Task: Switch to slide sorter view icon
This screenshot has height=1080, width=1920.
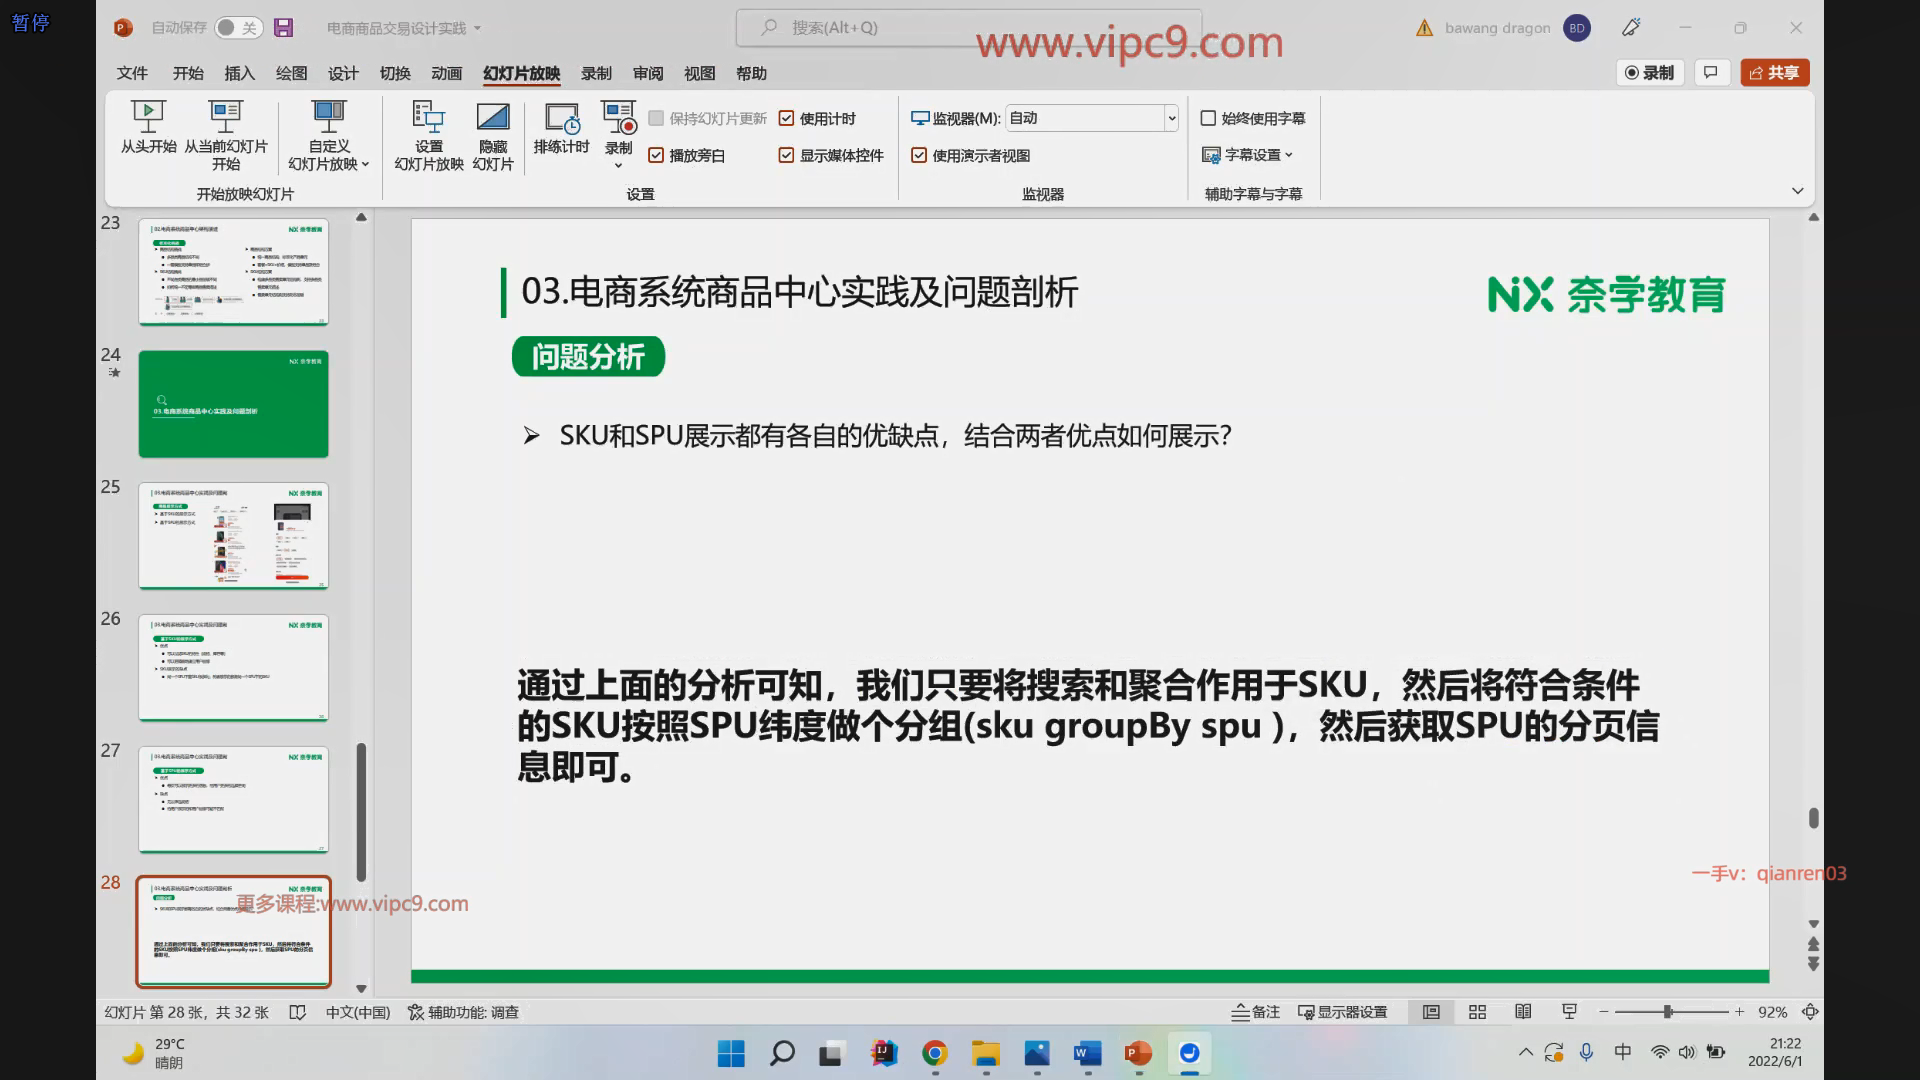Action: (x=1477, y=1012)
